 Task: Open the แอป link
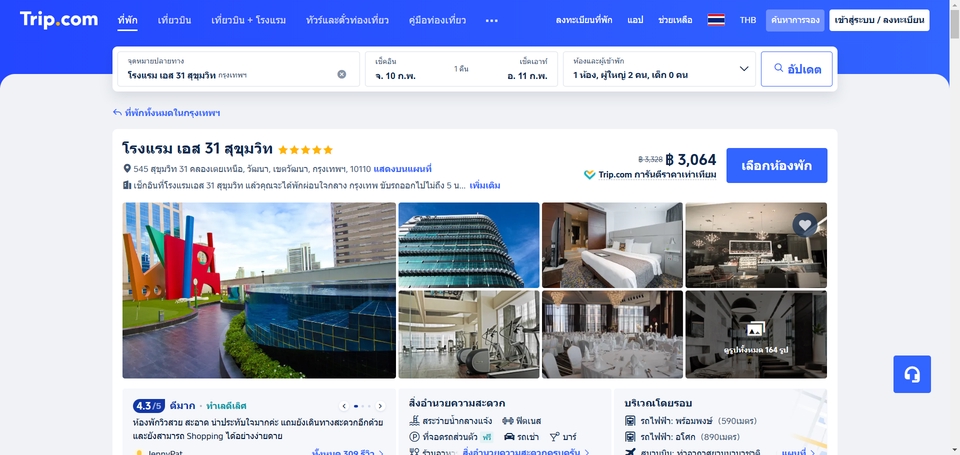(x=635, y=20)
